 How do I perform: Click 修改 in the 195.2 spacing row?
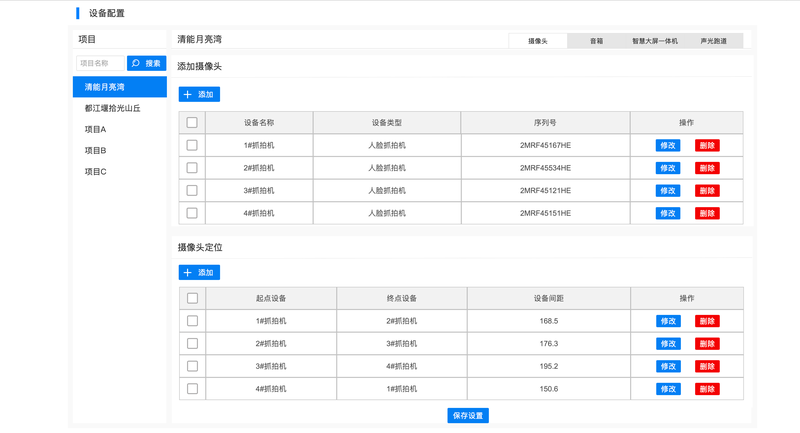(x=668, y=366)
